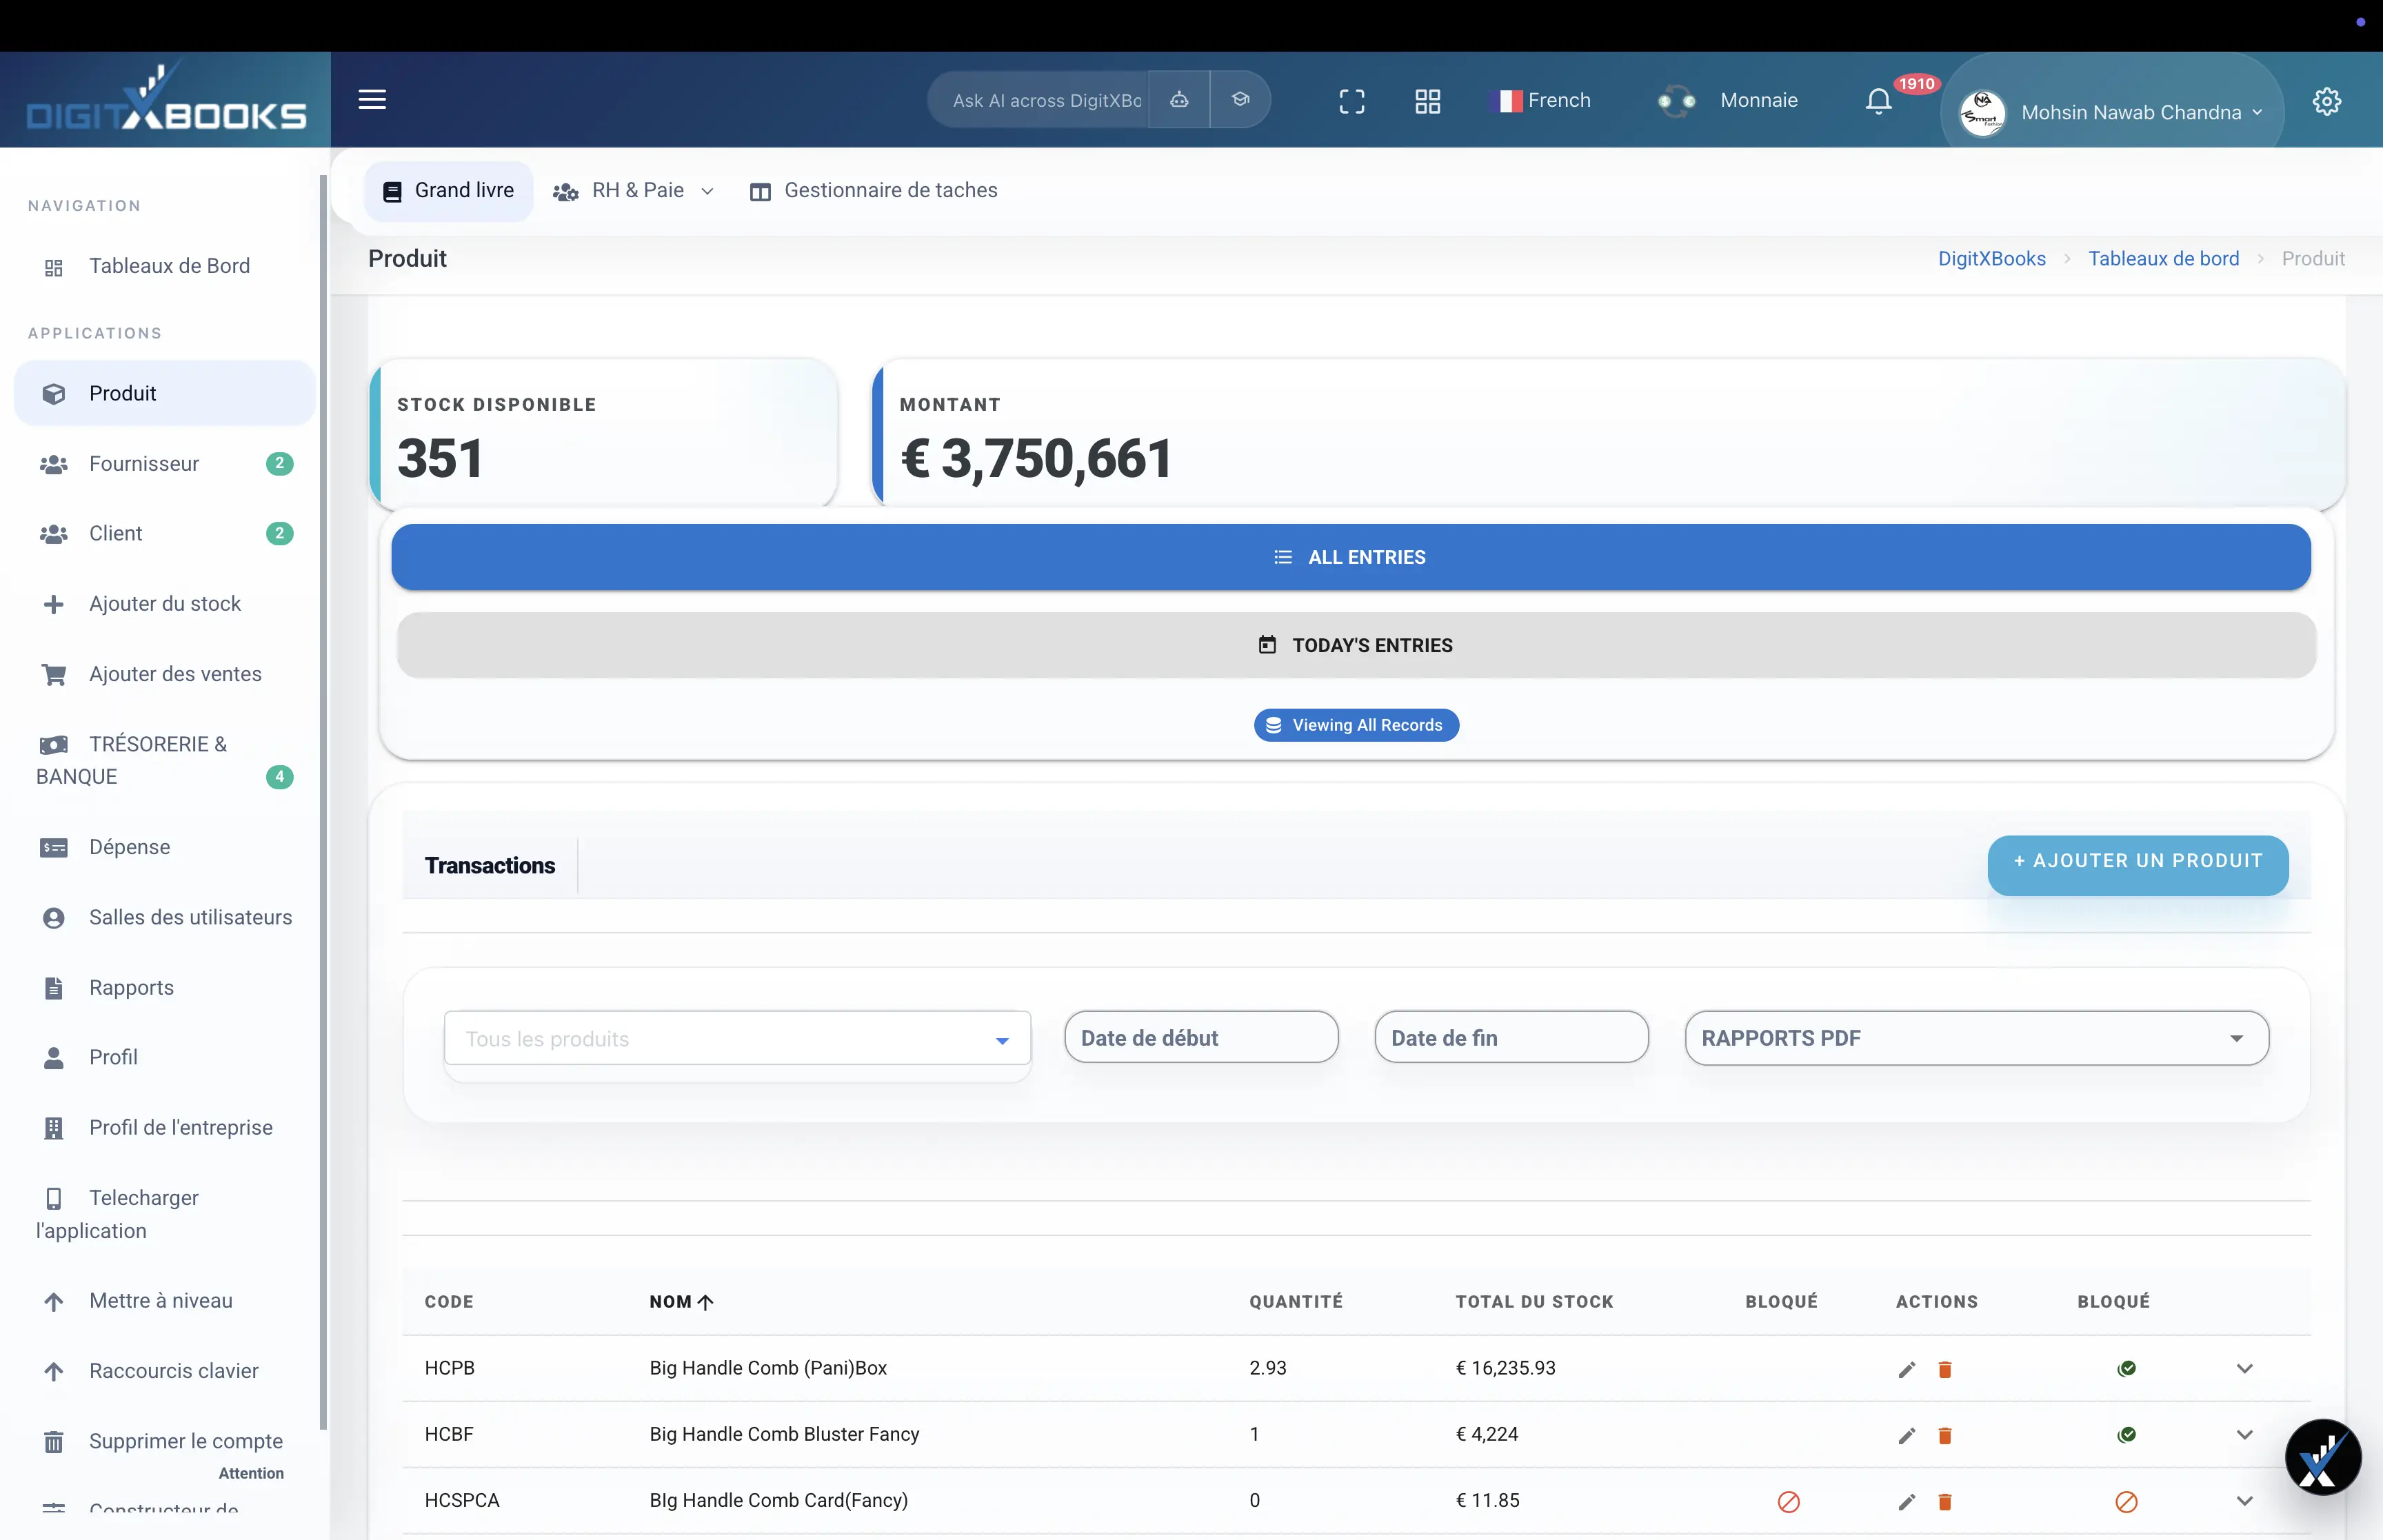2383x1540 pixels.
Task: Click the + AJOUTER UN PRODUIT button
Action: 2137,860
